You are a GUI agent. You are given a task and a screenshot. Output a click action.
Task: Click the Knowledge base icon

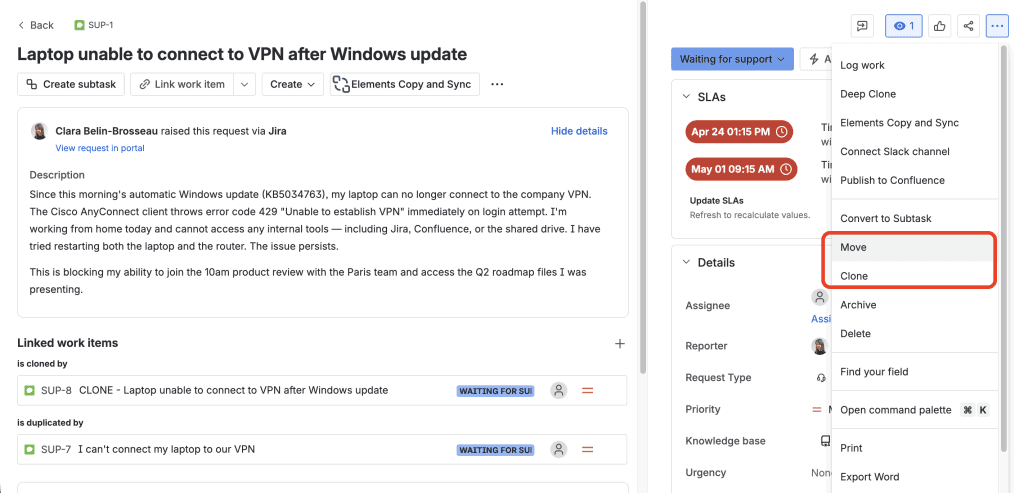pos(825,441)
